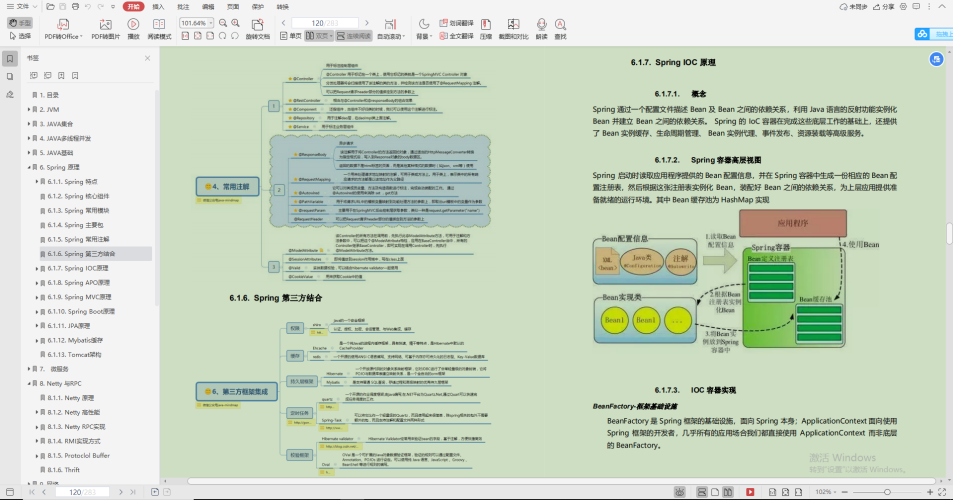Image resolution: width=953 pixels, height=500 pixels.
Task: Open the PDF转Office converter
Action: point(63,29)
